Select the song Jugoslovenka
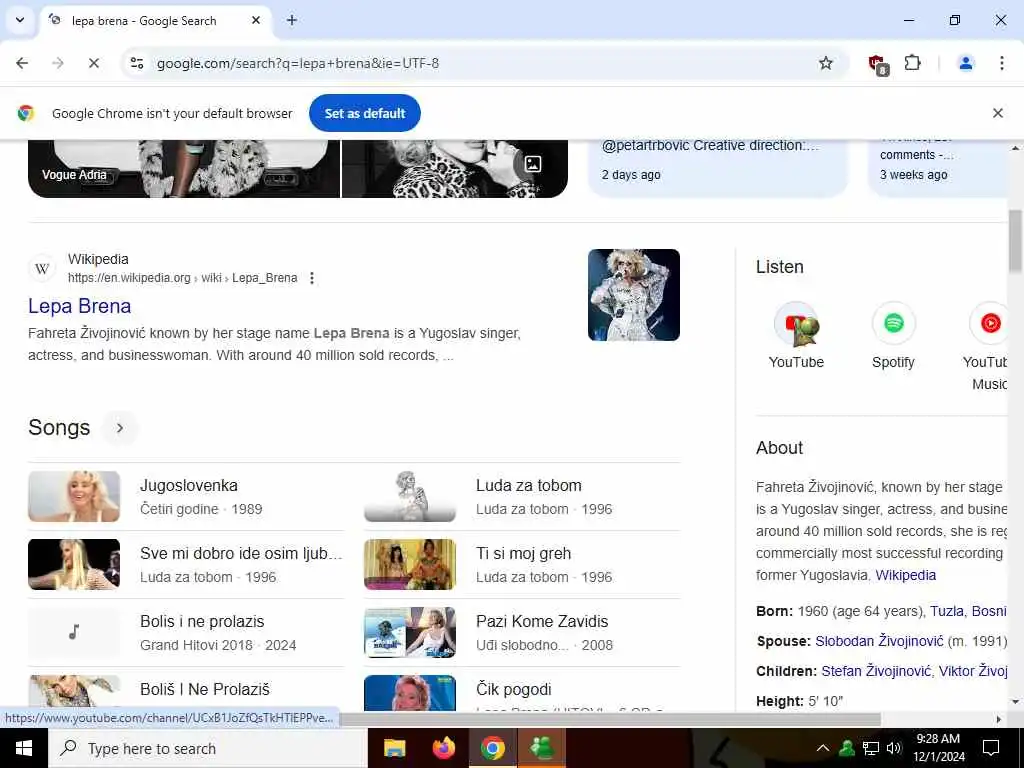Screen dimensions: 1024x768 (x=189, y=485)
